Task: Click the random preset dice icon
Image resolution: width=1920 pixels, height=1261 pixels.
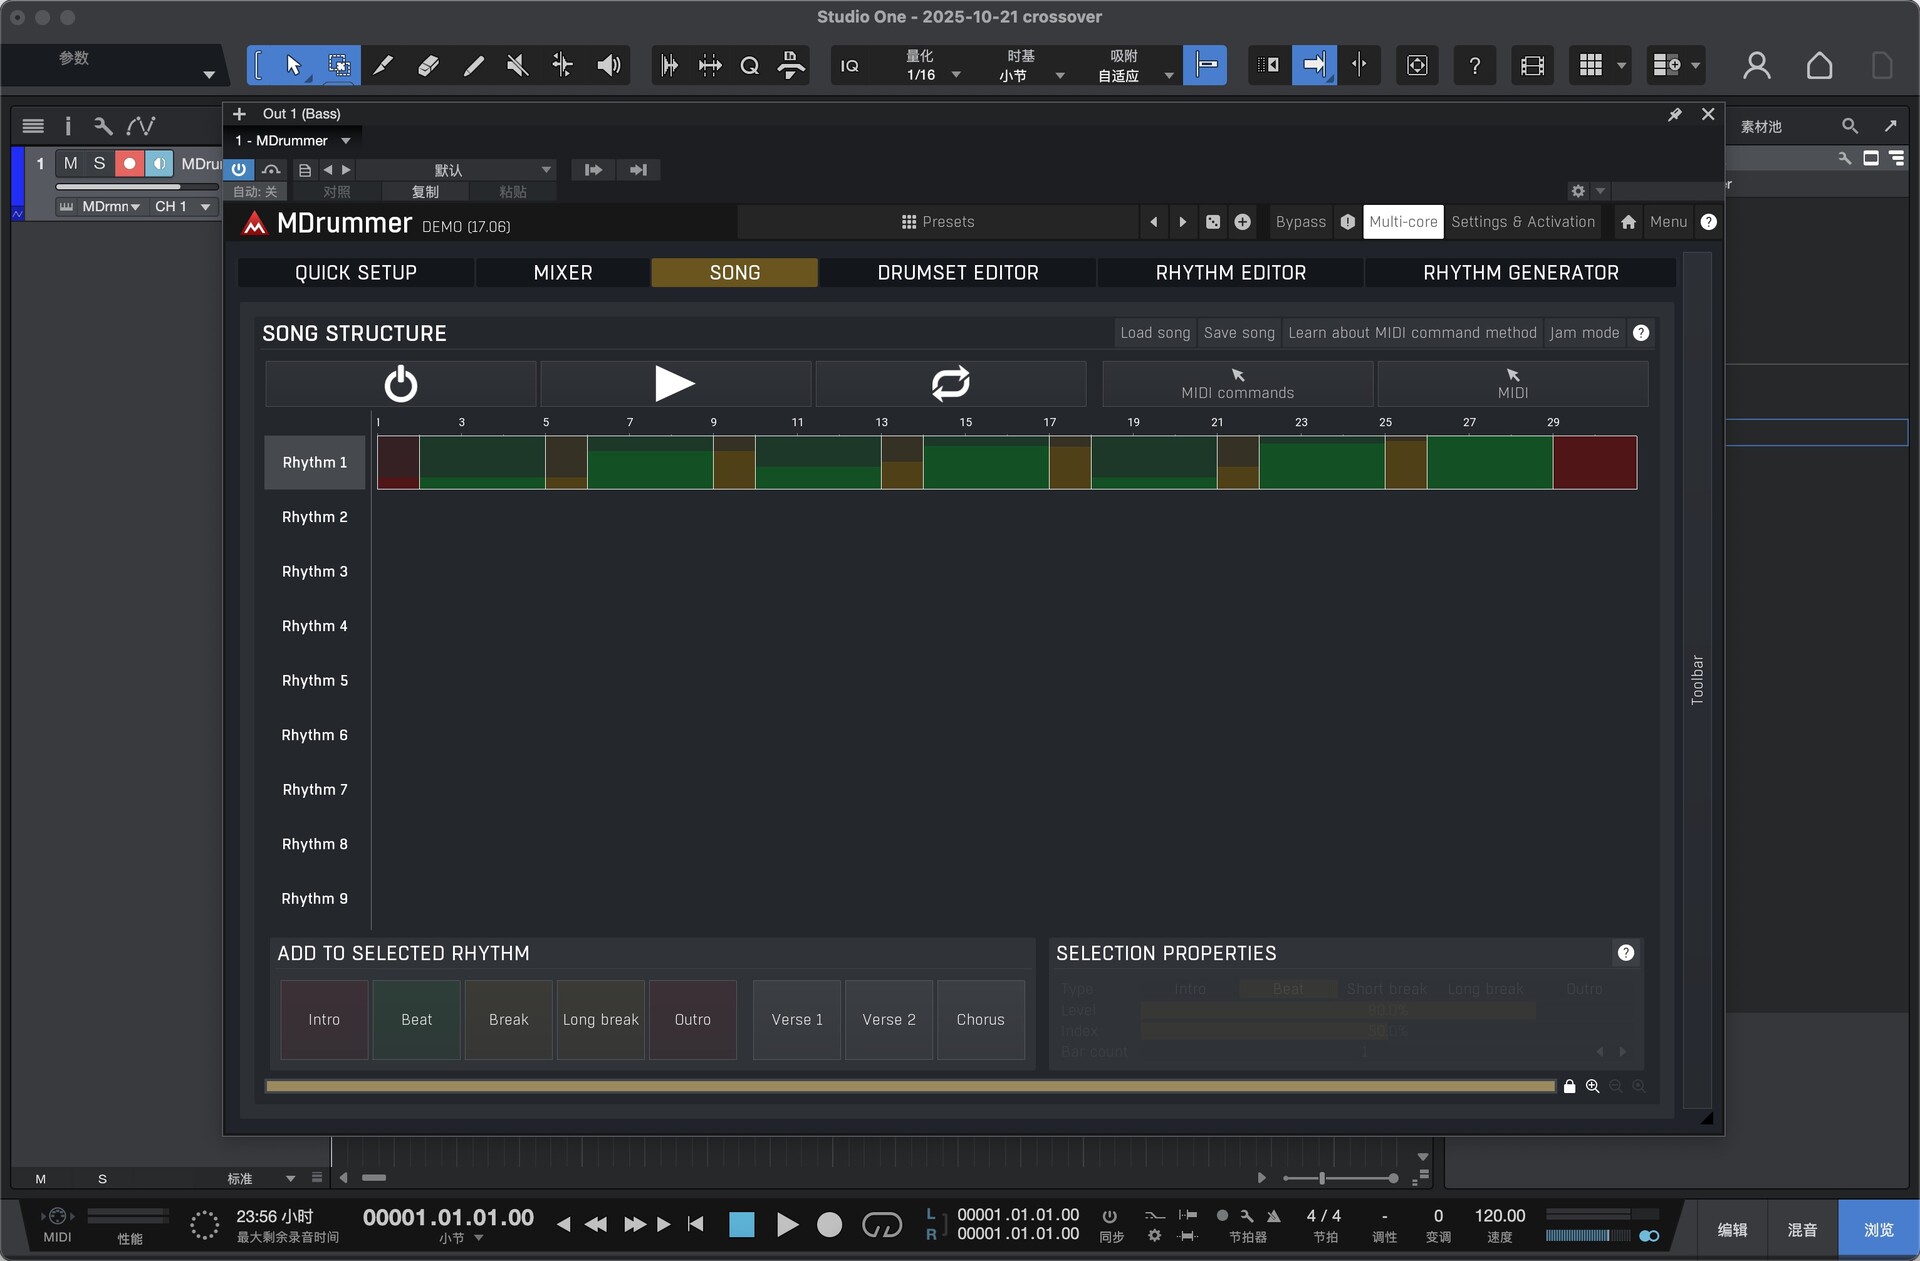Action: point(1213,222)
